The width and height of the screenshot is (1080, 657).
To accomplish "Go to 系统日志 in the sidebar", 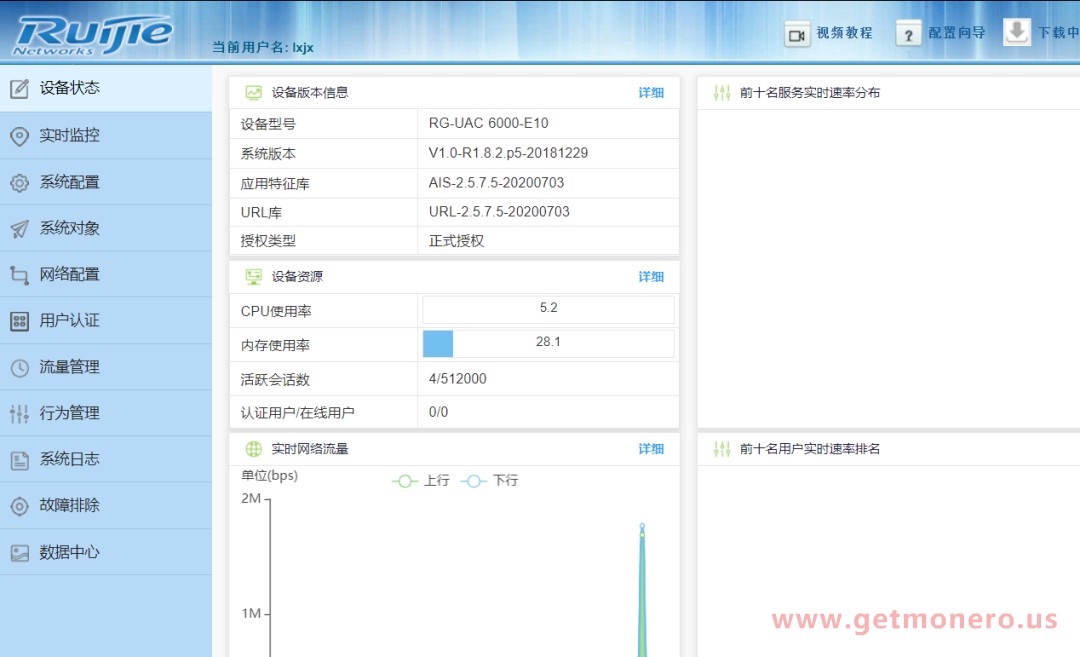I will pyautogui.click(x=70, y=460).
